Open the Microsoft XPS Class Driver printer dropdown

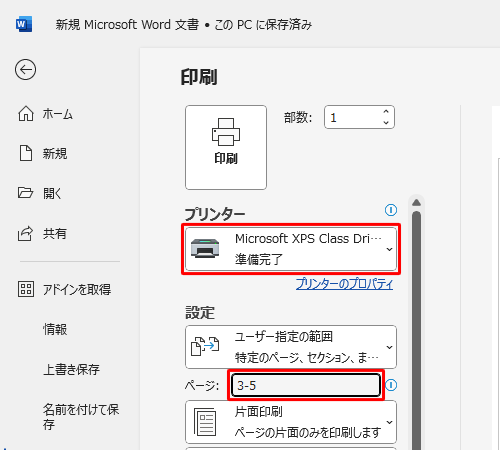[x=291, y=249]
